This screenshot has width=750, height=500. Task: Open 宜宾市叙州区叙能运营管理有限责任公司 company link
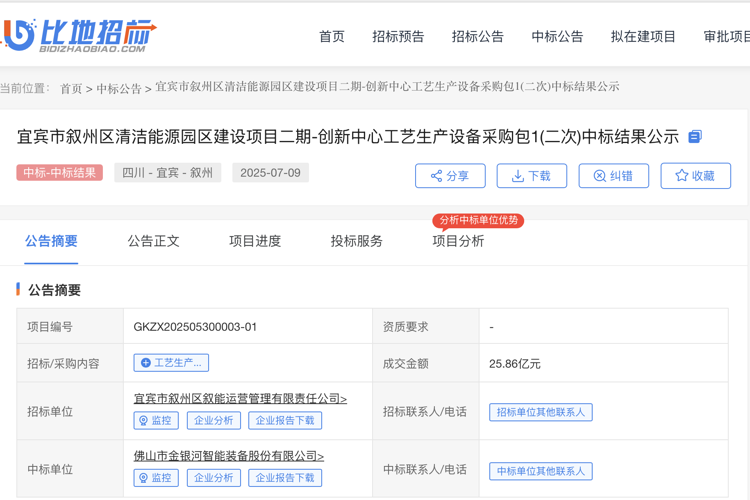[x=240, y=398]
